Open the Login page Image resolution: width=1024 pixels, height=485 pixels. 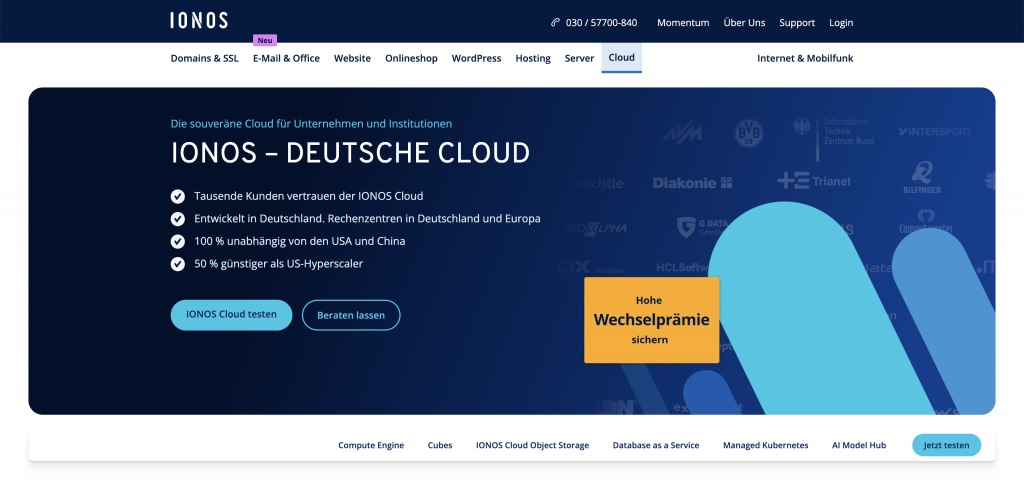click(x=841, y=22)
